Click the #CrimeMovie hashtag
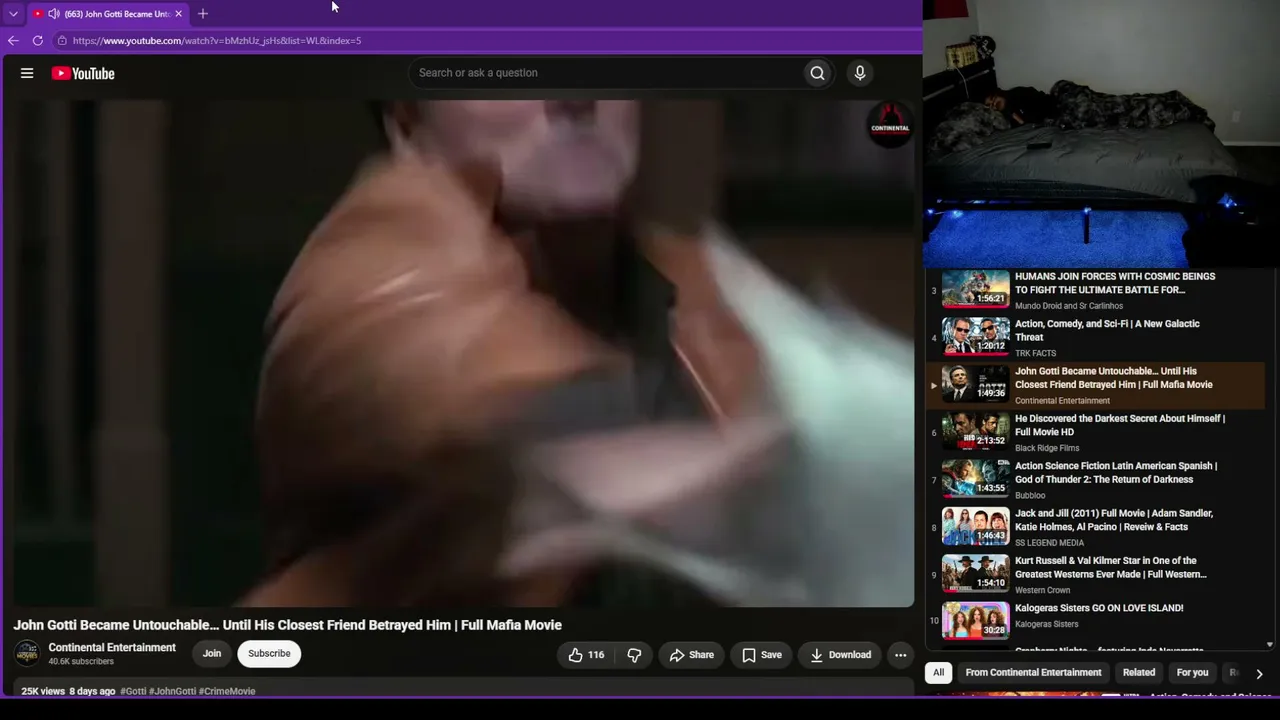The image size is (1280, 720). coord(227,691)
